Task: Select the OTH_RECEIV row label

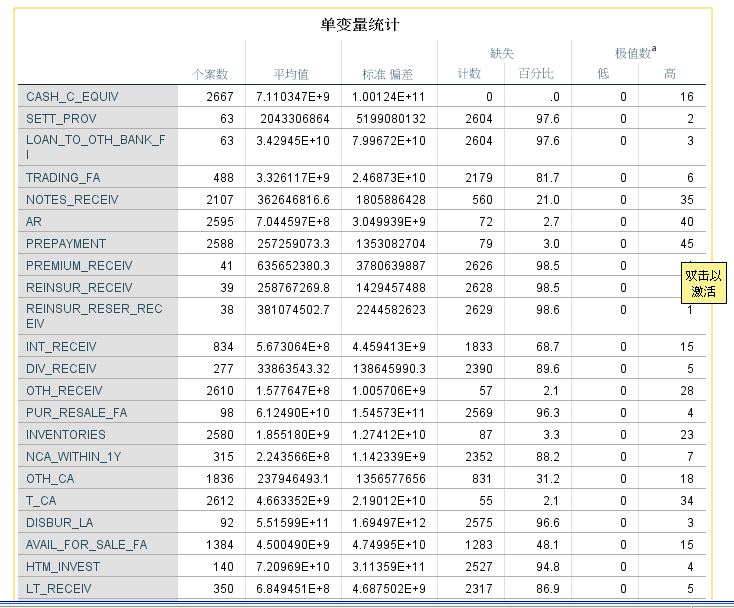Action: [64, 390]
